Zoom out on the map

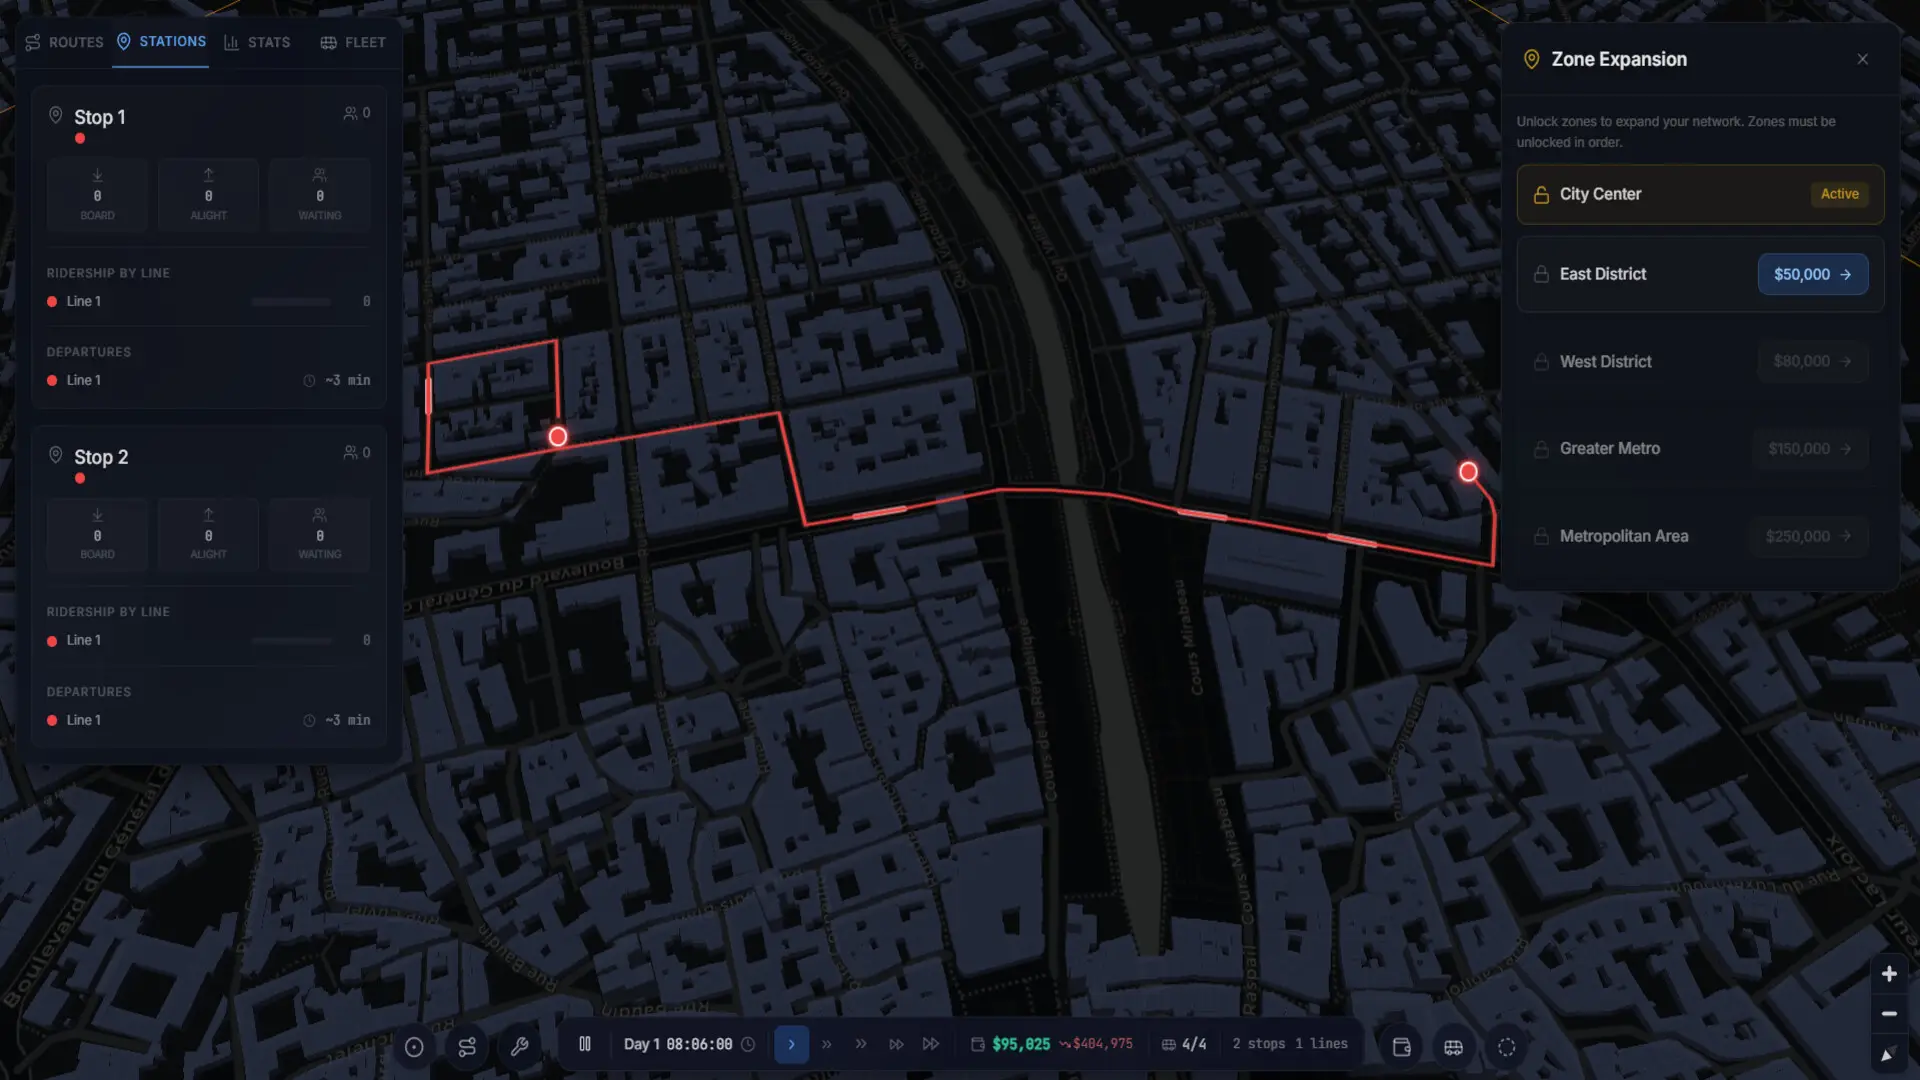pos(1889,1014)
